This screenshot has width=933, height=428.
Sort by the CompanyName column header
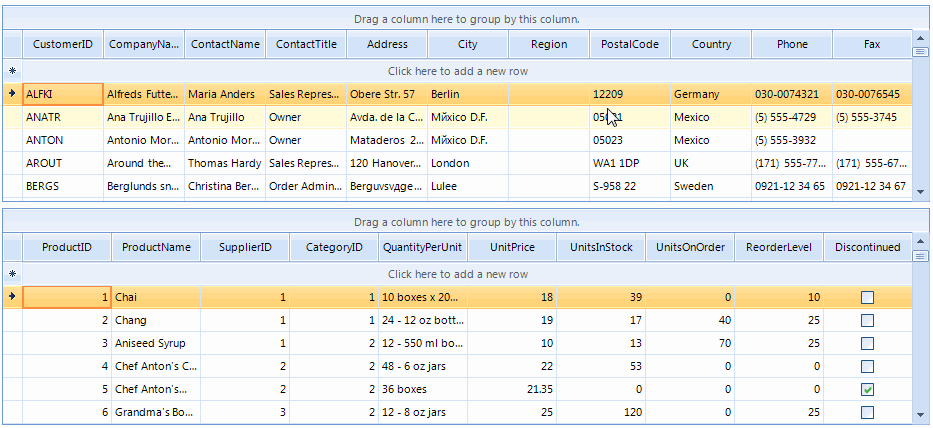pos(144,44)
